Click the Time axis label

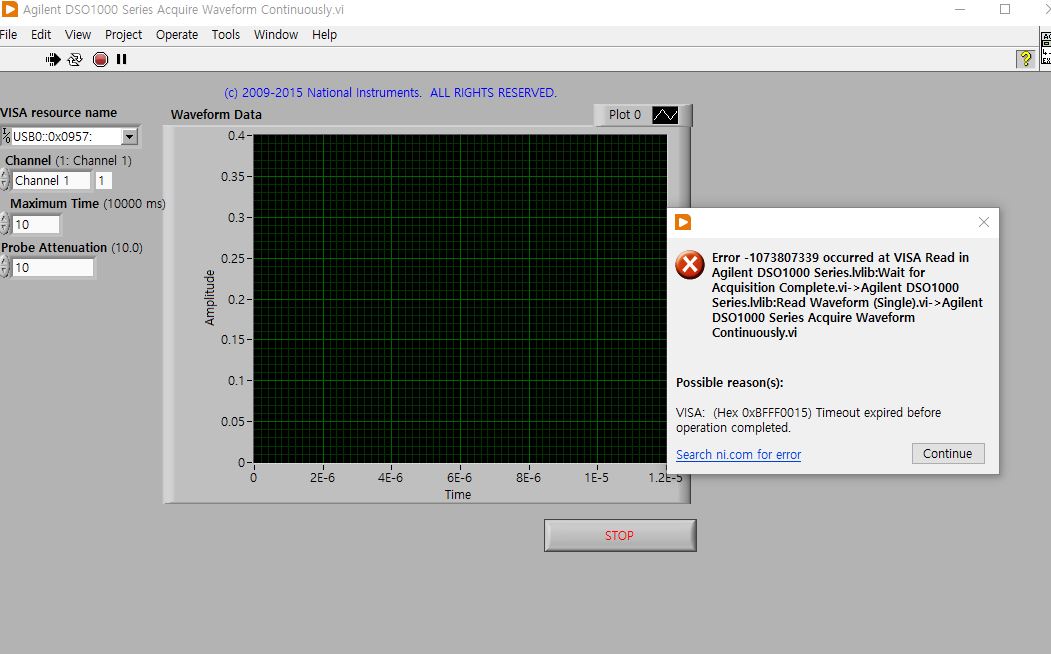pos(458,495)
